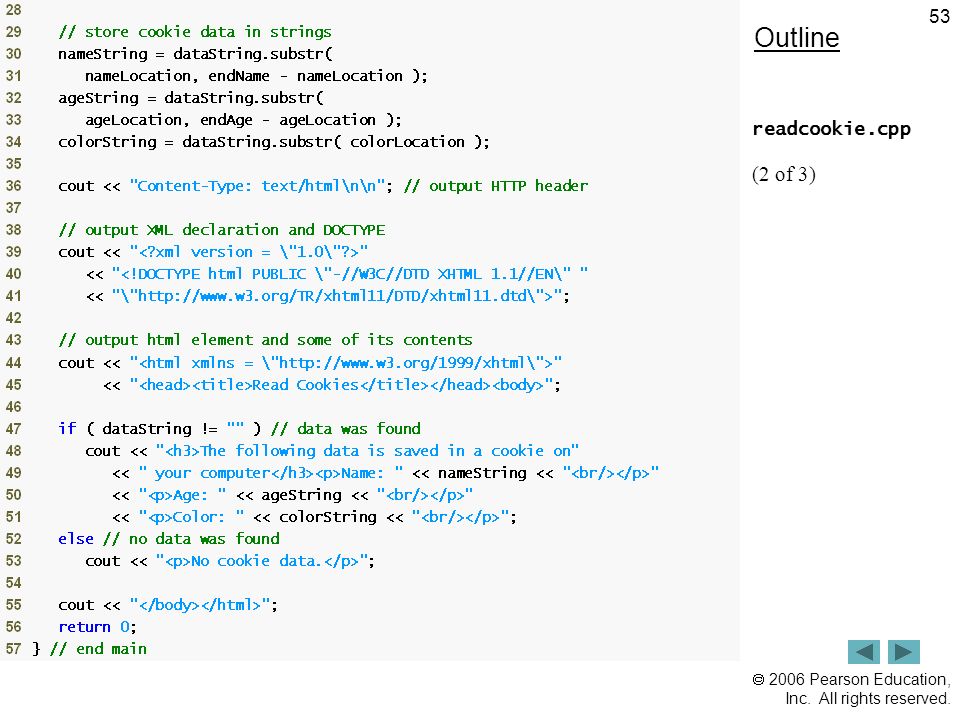Click the 'if' keyword on line 47

pyautogui.click(x=67, y=429)
